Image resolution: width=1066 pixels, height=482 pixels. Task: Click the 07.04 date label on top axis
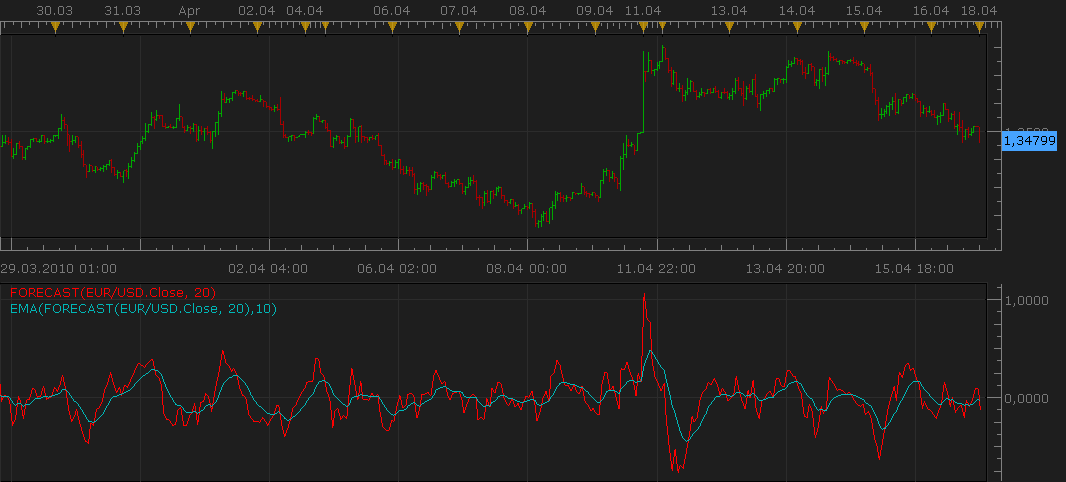[x=459, y=11]
